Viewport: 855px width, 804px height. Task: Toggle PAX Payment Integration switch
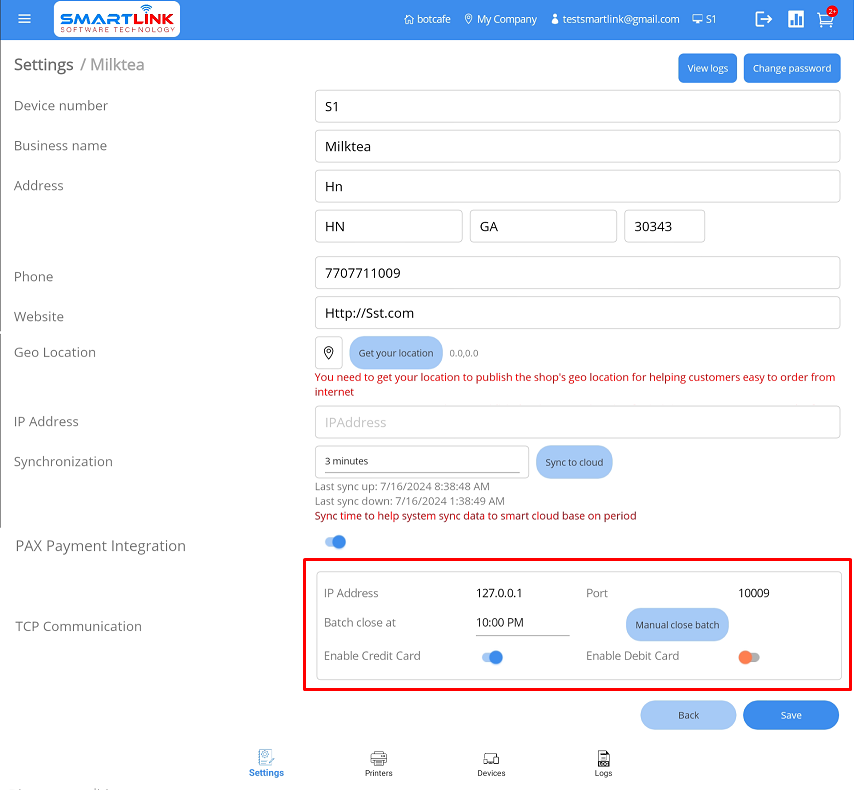tap(336, 542)
